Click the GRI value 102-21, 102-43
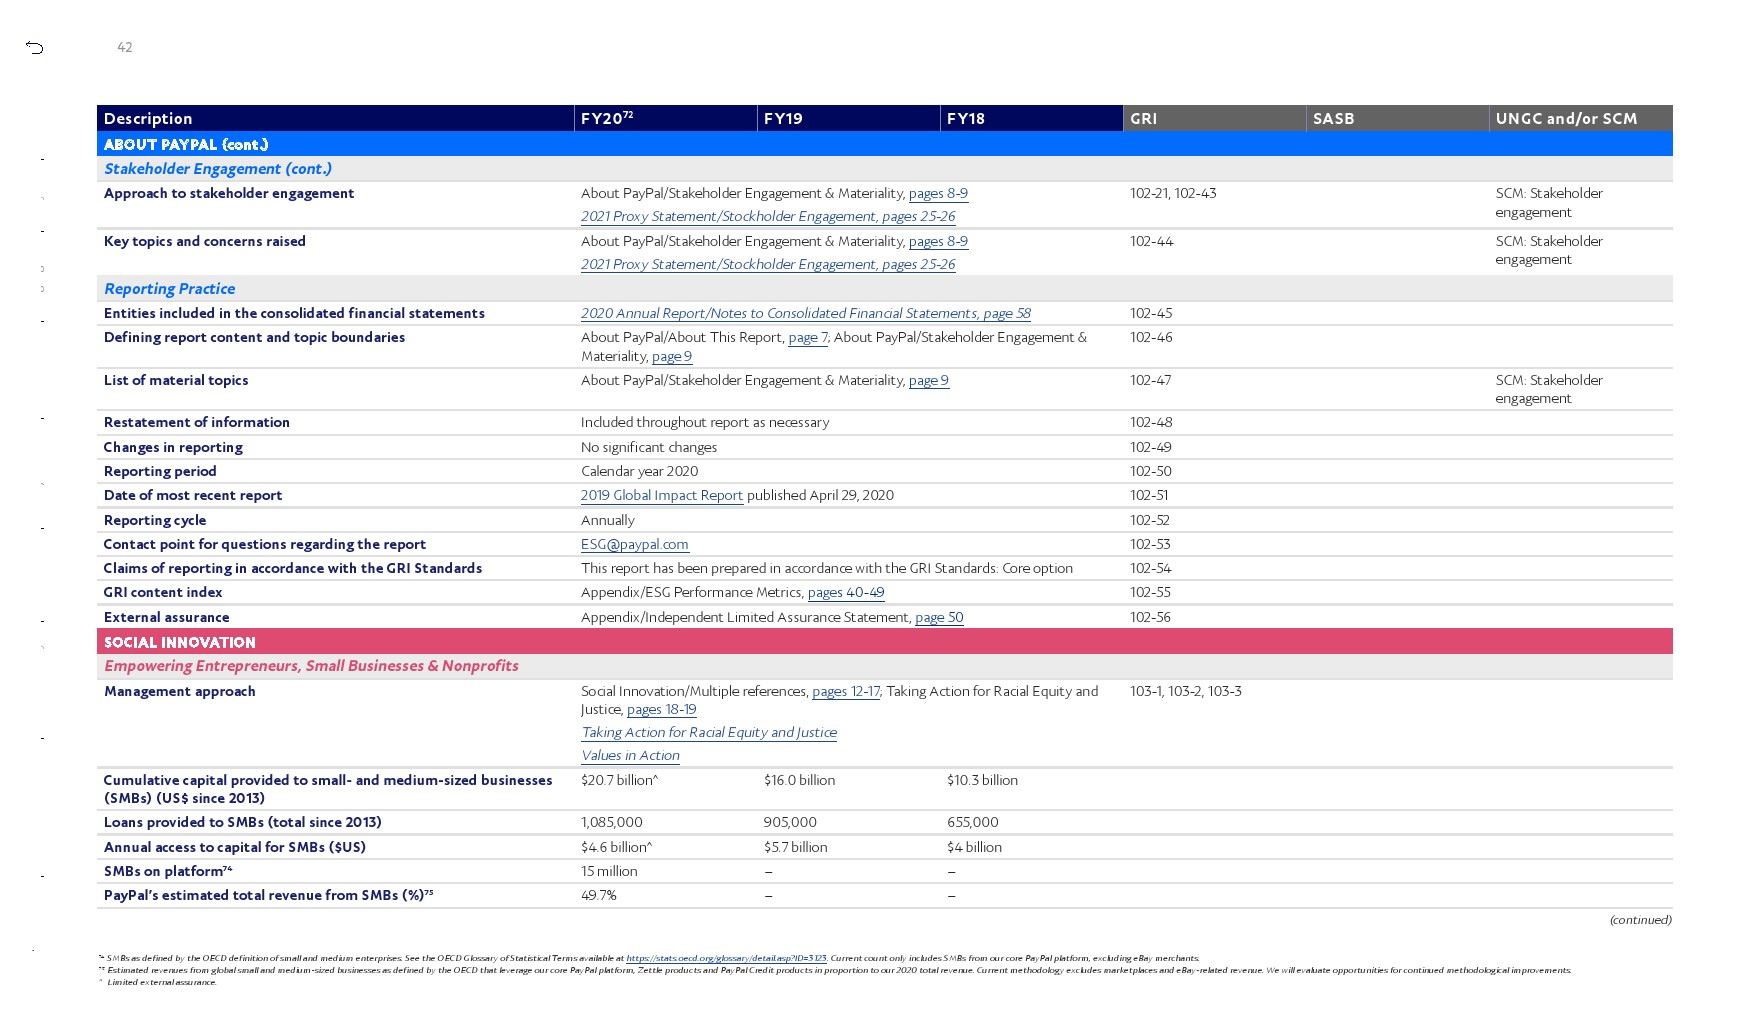1740x1020 pixels. tap(1173, 194)
